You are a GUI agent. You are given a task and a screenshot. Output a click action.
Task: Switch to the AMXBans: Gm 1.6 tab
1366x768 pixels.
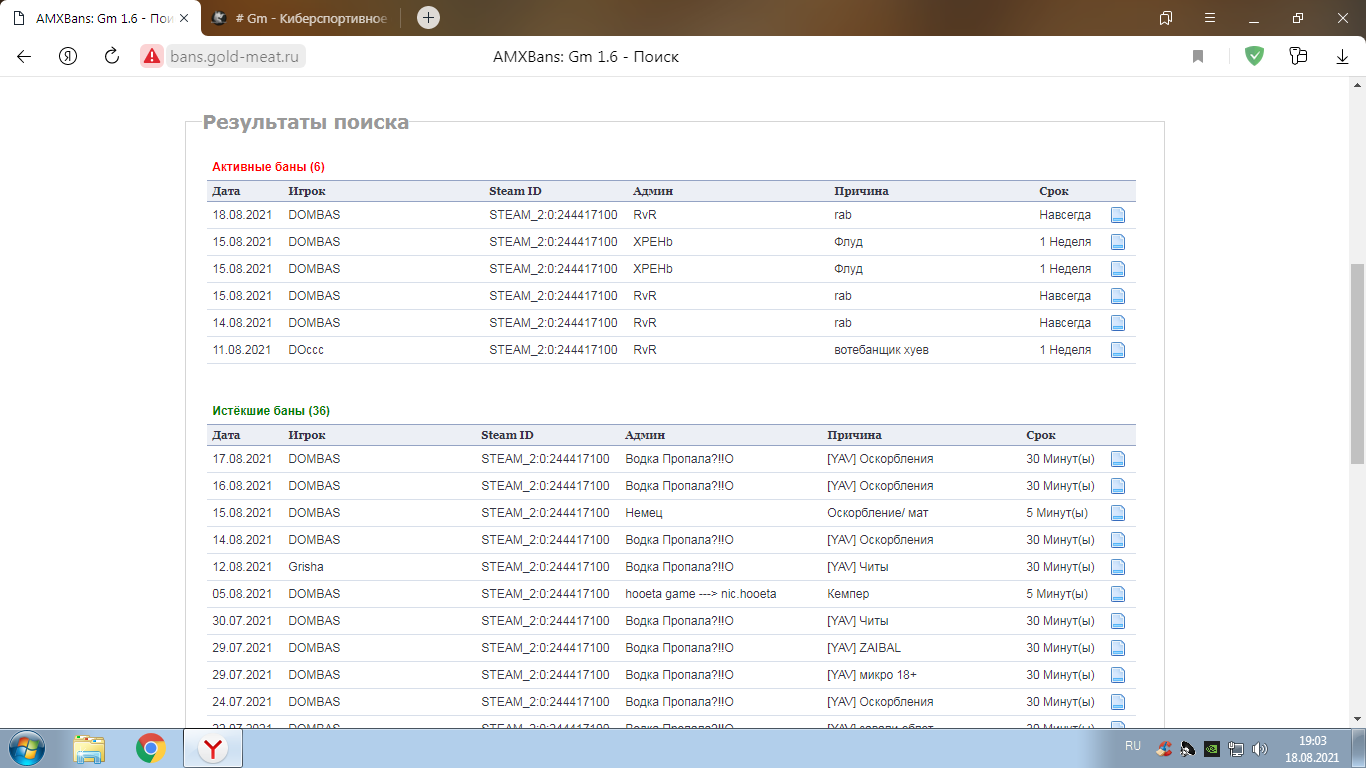(99, 18)
